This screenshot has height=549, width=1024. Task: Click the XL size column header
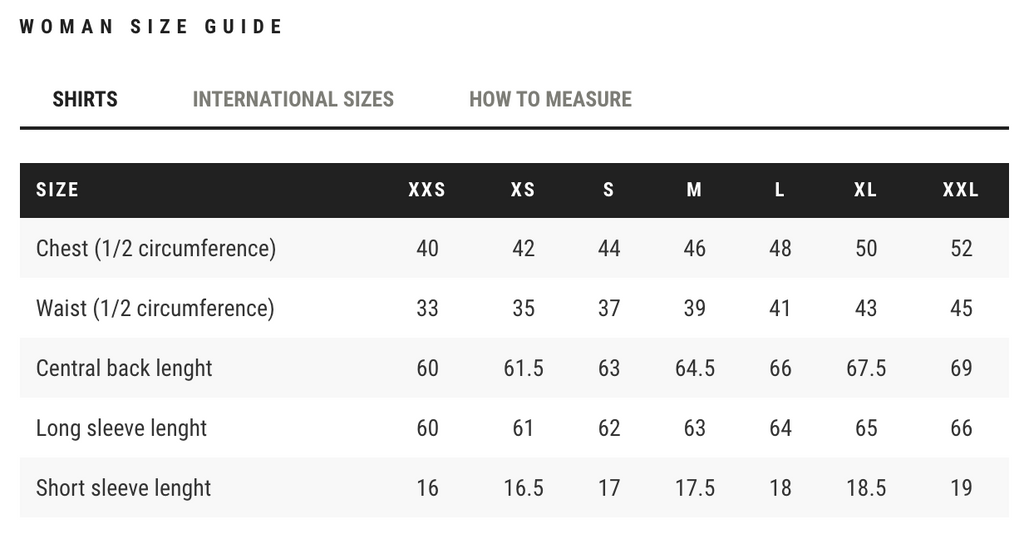pyautogui.click(x=866, y=190)
